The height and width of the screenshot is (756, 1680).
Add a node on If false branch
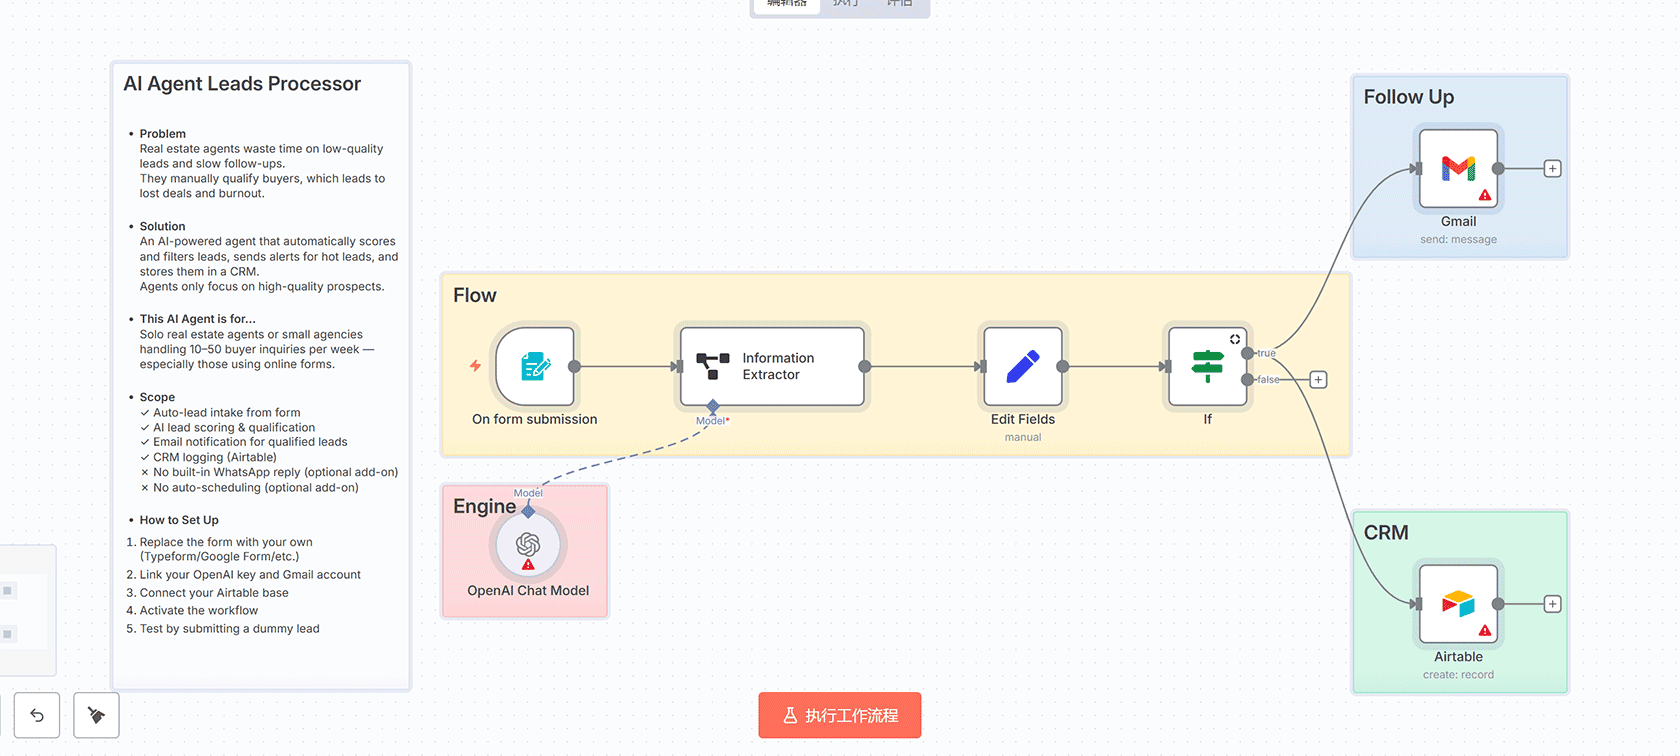(1318, 380)
